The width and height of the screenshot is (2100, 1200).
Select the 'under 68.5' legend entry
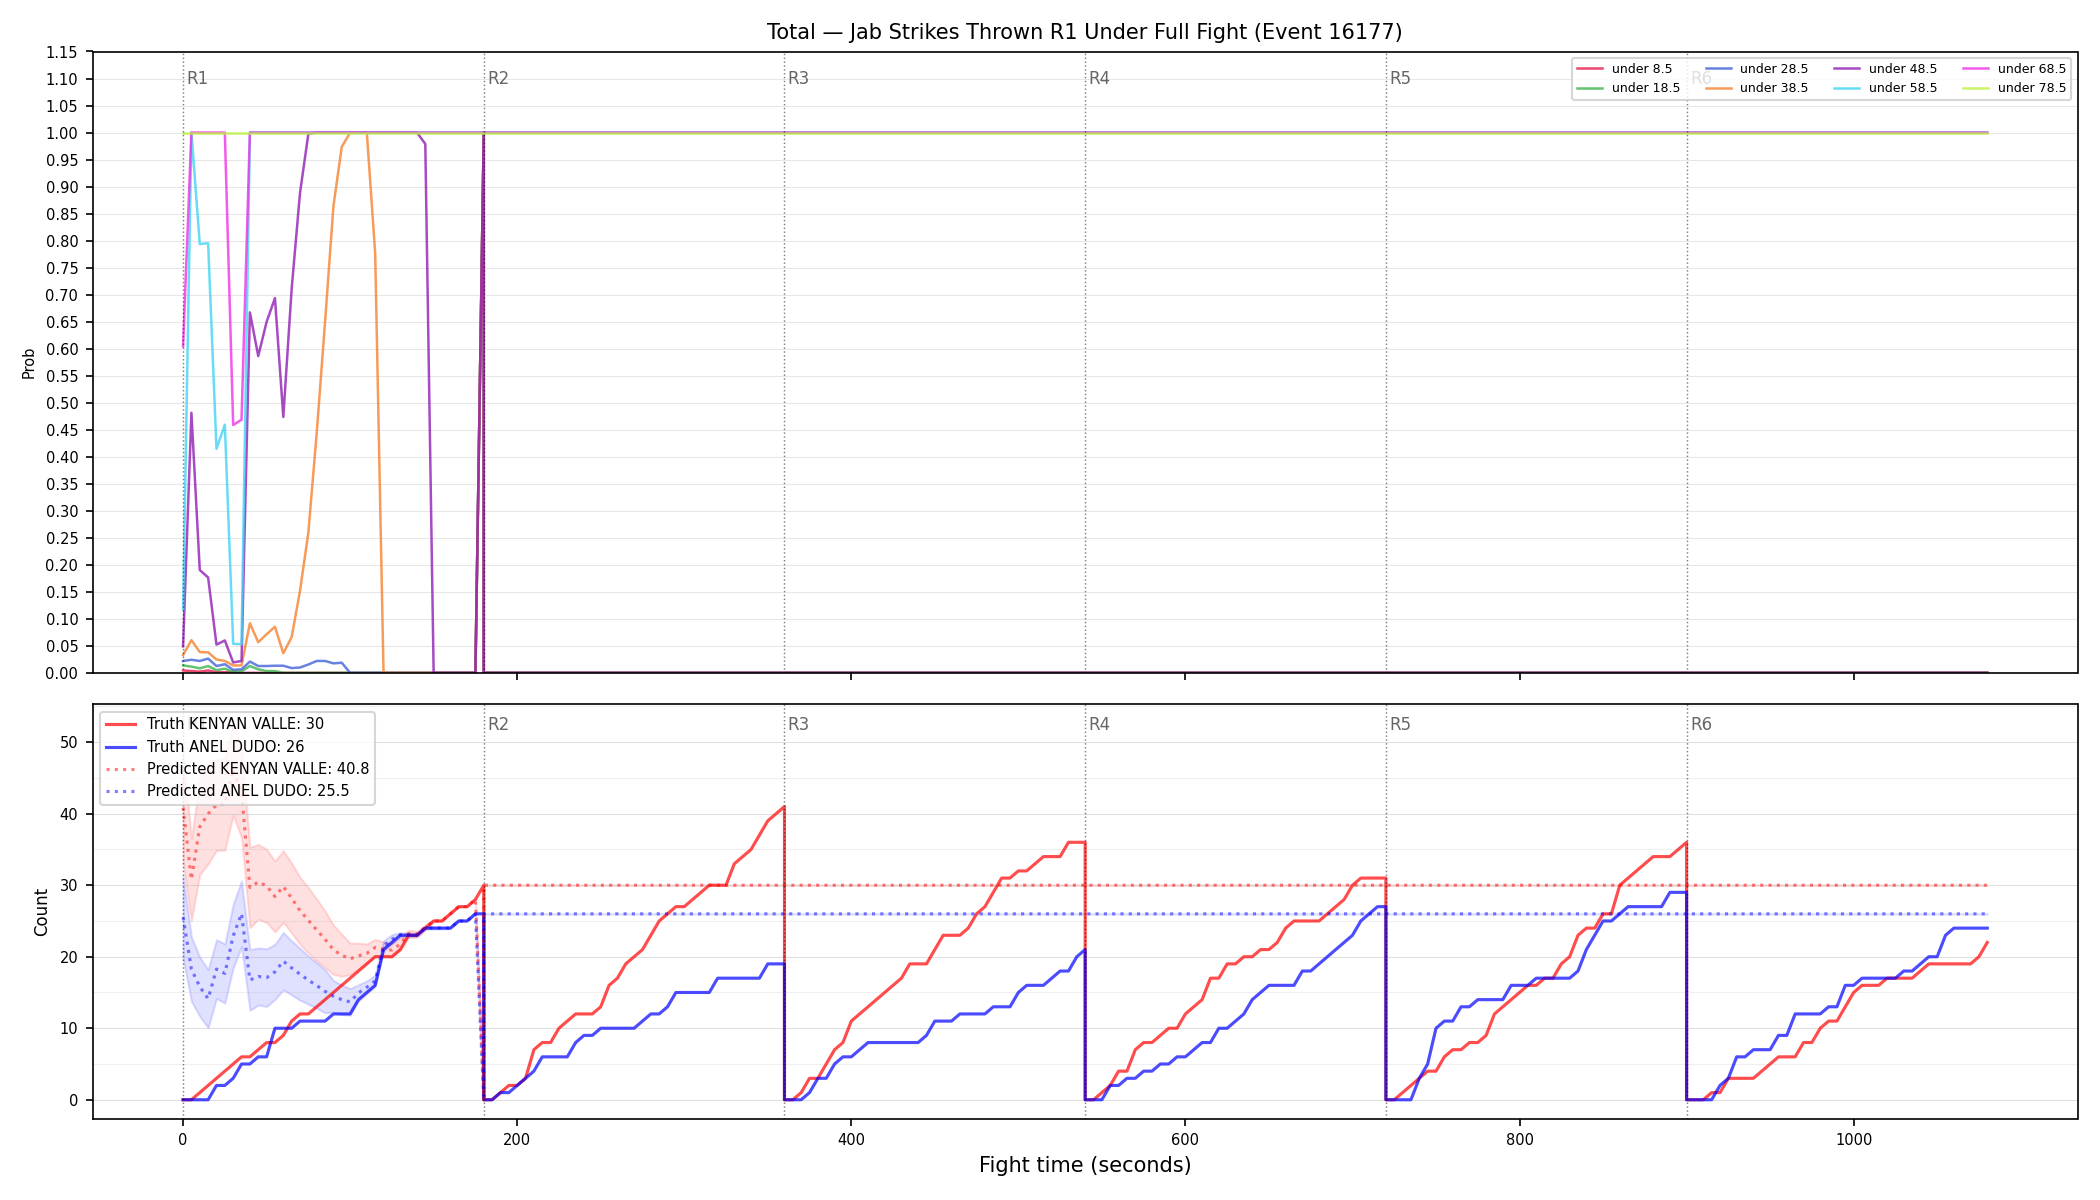pos(2015,69)
